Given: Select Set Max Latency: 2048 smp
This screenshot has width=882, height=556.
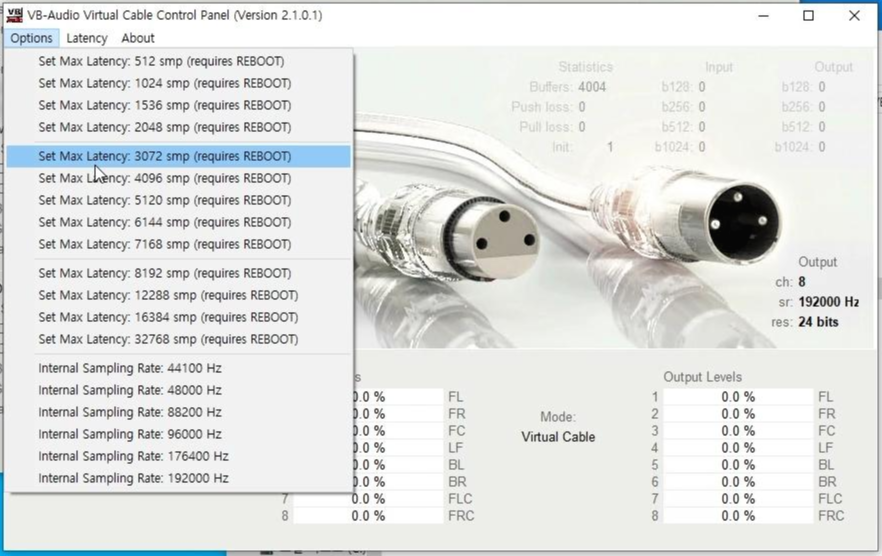Looking at the screenshot, I should (178, 127).
